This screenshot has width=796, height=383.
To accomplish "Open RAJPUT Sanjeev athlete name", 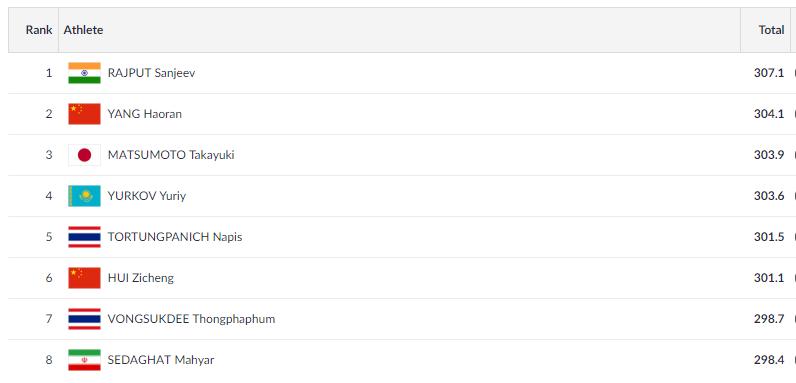I will tap(151, 73).
